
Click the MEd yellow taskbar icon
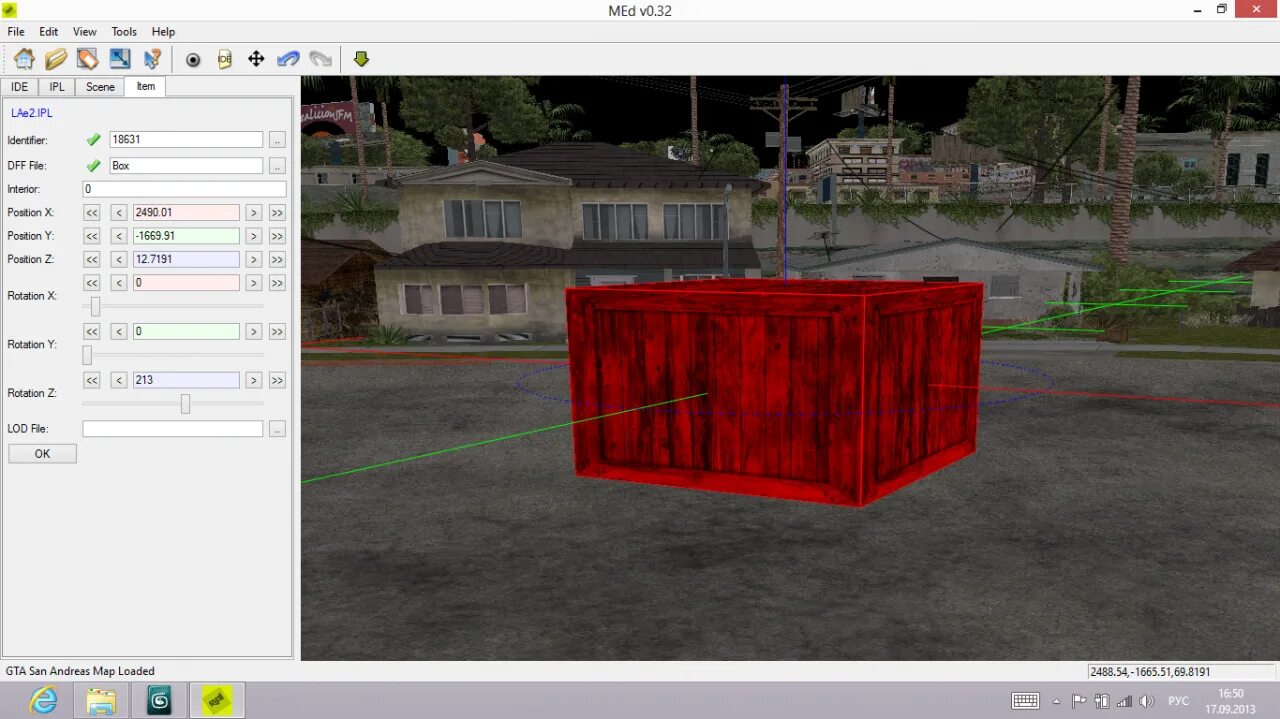click(x=217, y=701)
